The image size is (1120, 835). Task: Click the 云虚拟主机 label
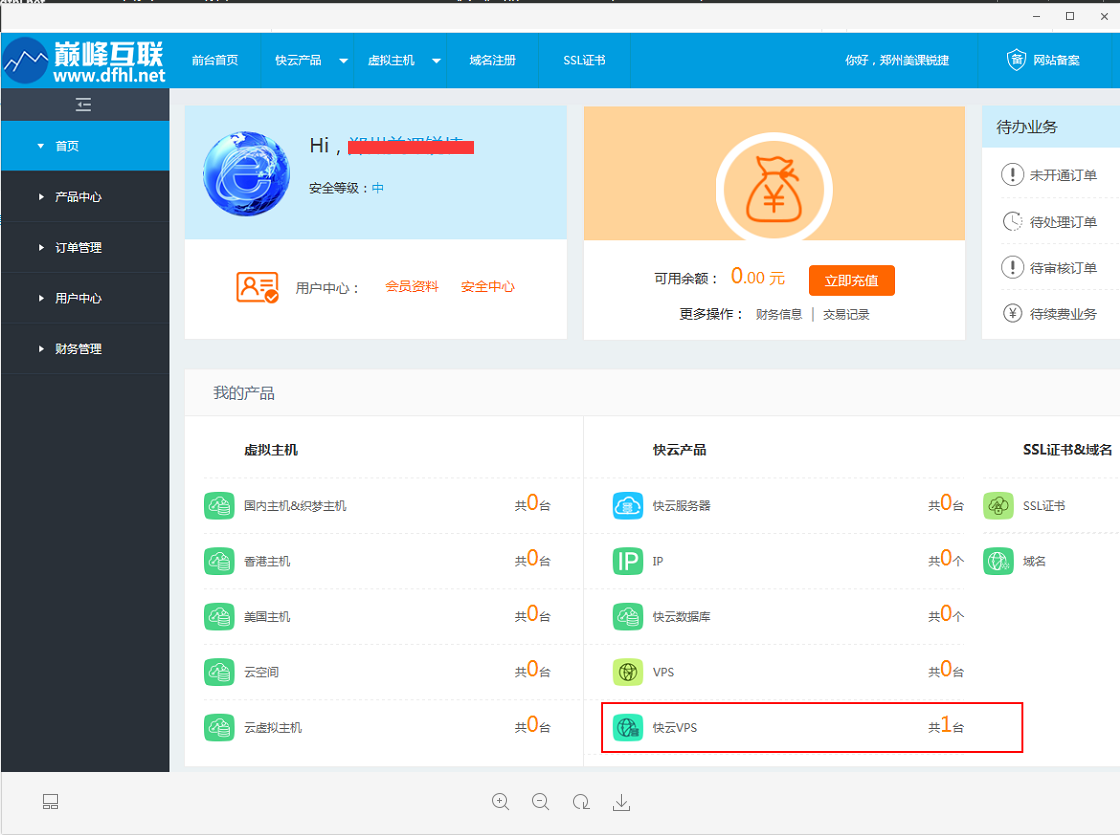pos(273,728)
